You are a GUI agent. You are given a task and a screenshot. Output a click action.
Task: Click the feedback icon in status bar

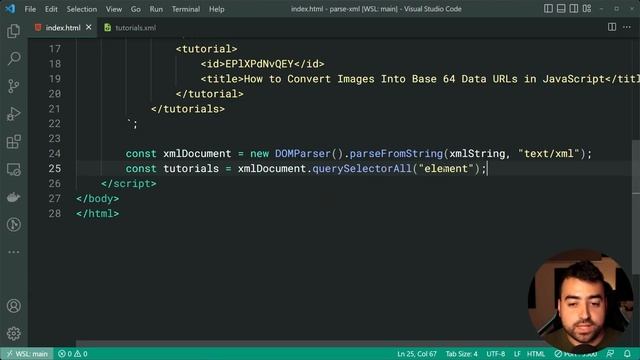[x=611, y=353]
